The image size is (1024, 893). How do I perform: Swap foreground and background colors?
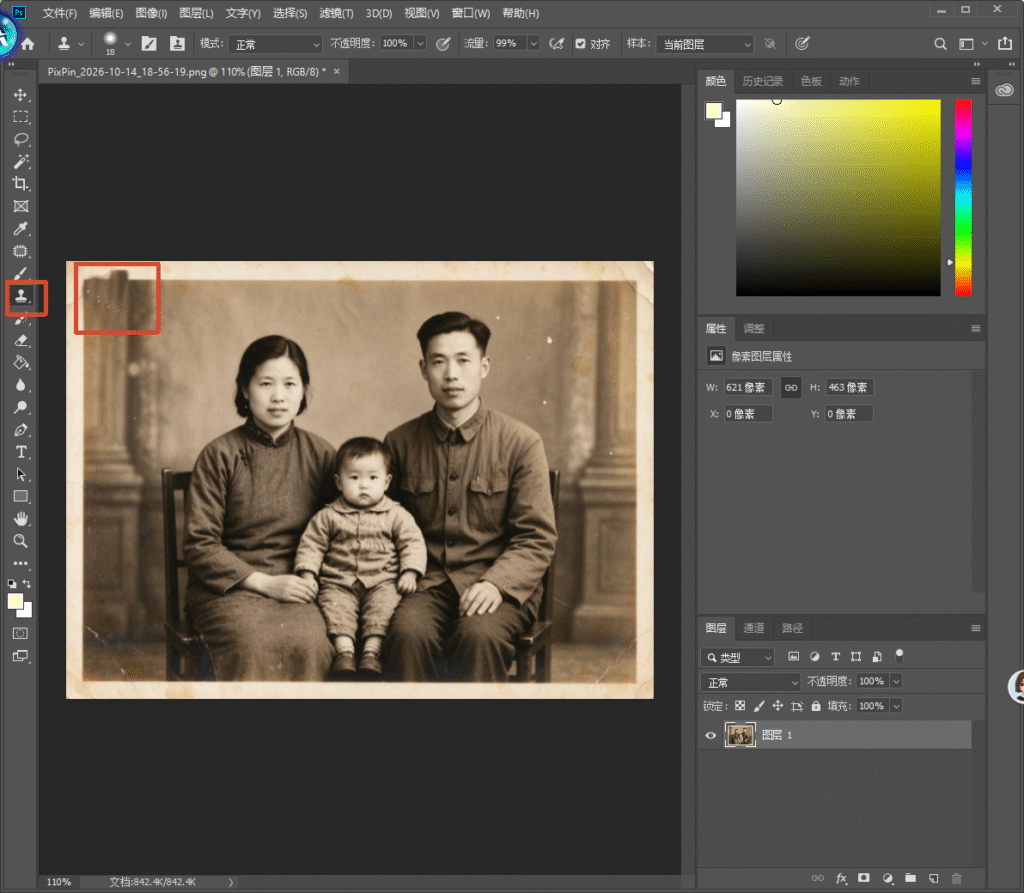[x=27, y=583]
